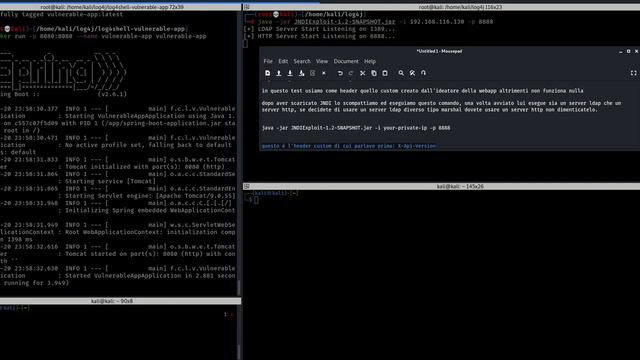Open Mousepad's Edit menu

(x=283, y=61)
